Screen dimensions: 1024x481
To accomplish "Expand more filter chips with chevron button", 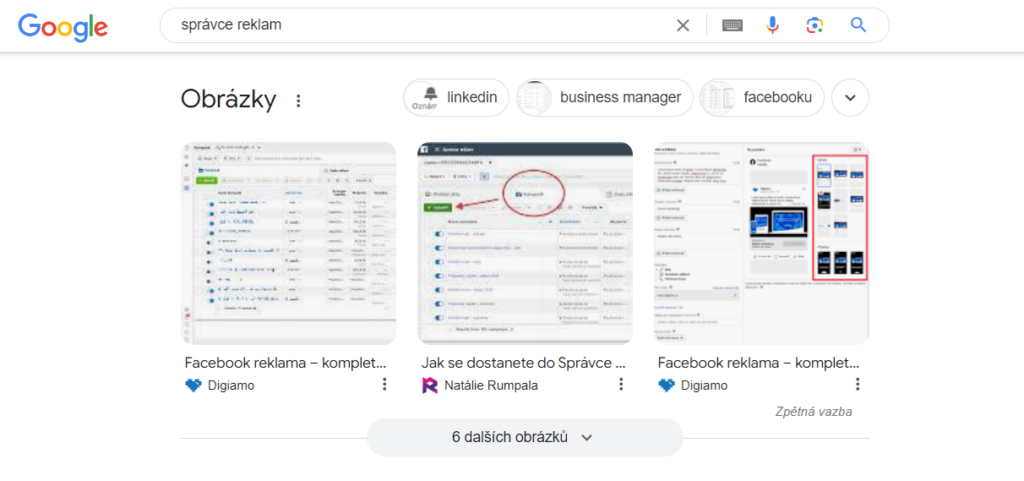I will point(850,98).
